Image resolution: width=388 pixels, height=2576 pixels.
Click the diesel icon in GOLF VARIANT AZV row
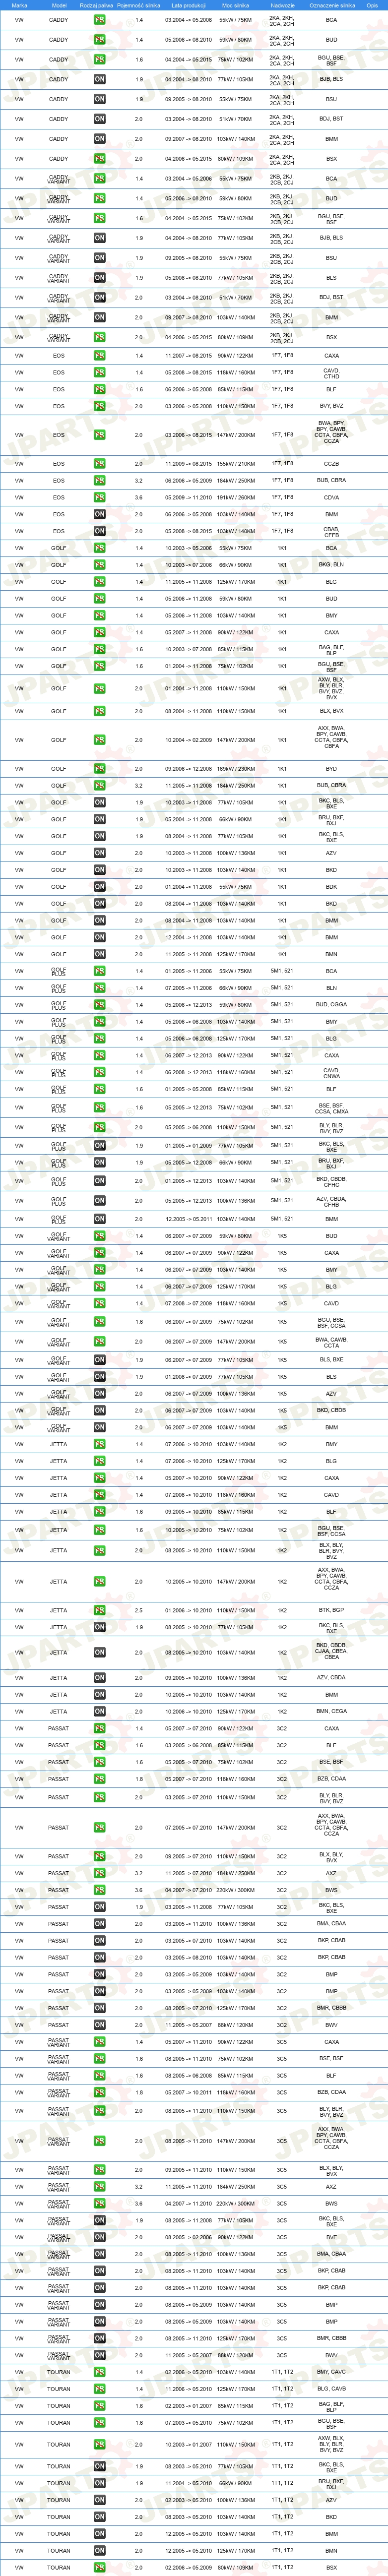[99, 1394]
